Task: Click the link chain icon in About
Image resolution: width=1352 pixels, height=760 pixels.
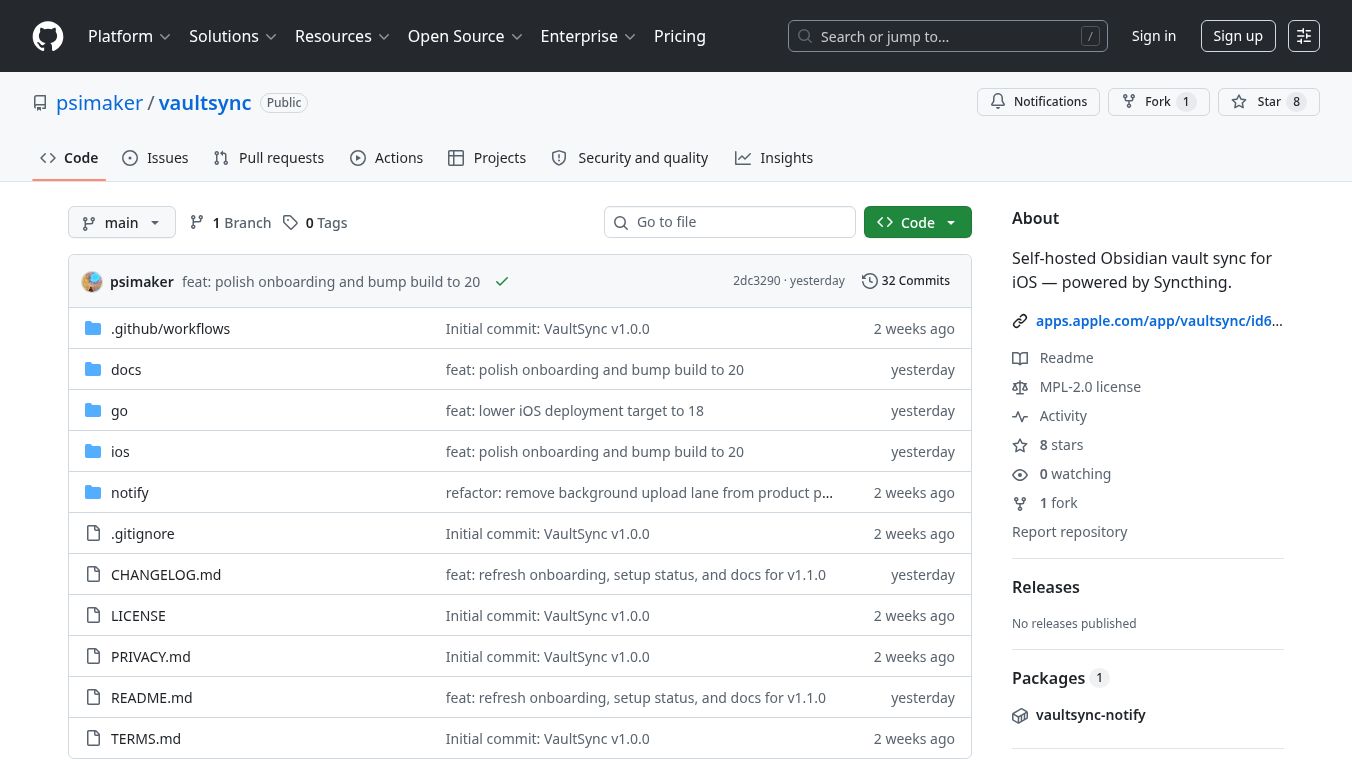Action: point(1020,321)
